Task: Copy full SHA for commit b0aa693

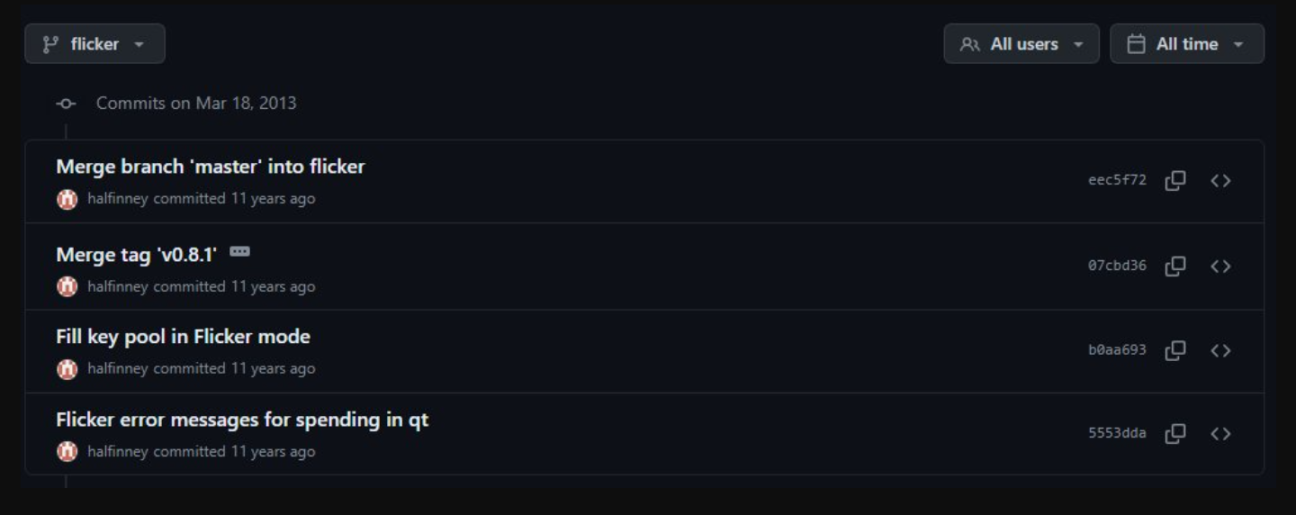Action: 1176,350
